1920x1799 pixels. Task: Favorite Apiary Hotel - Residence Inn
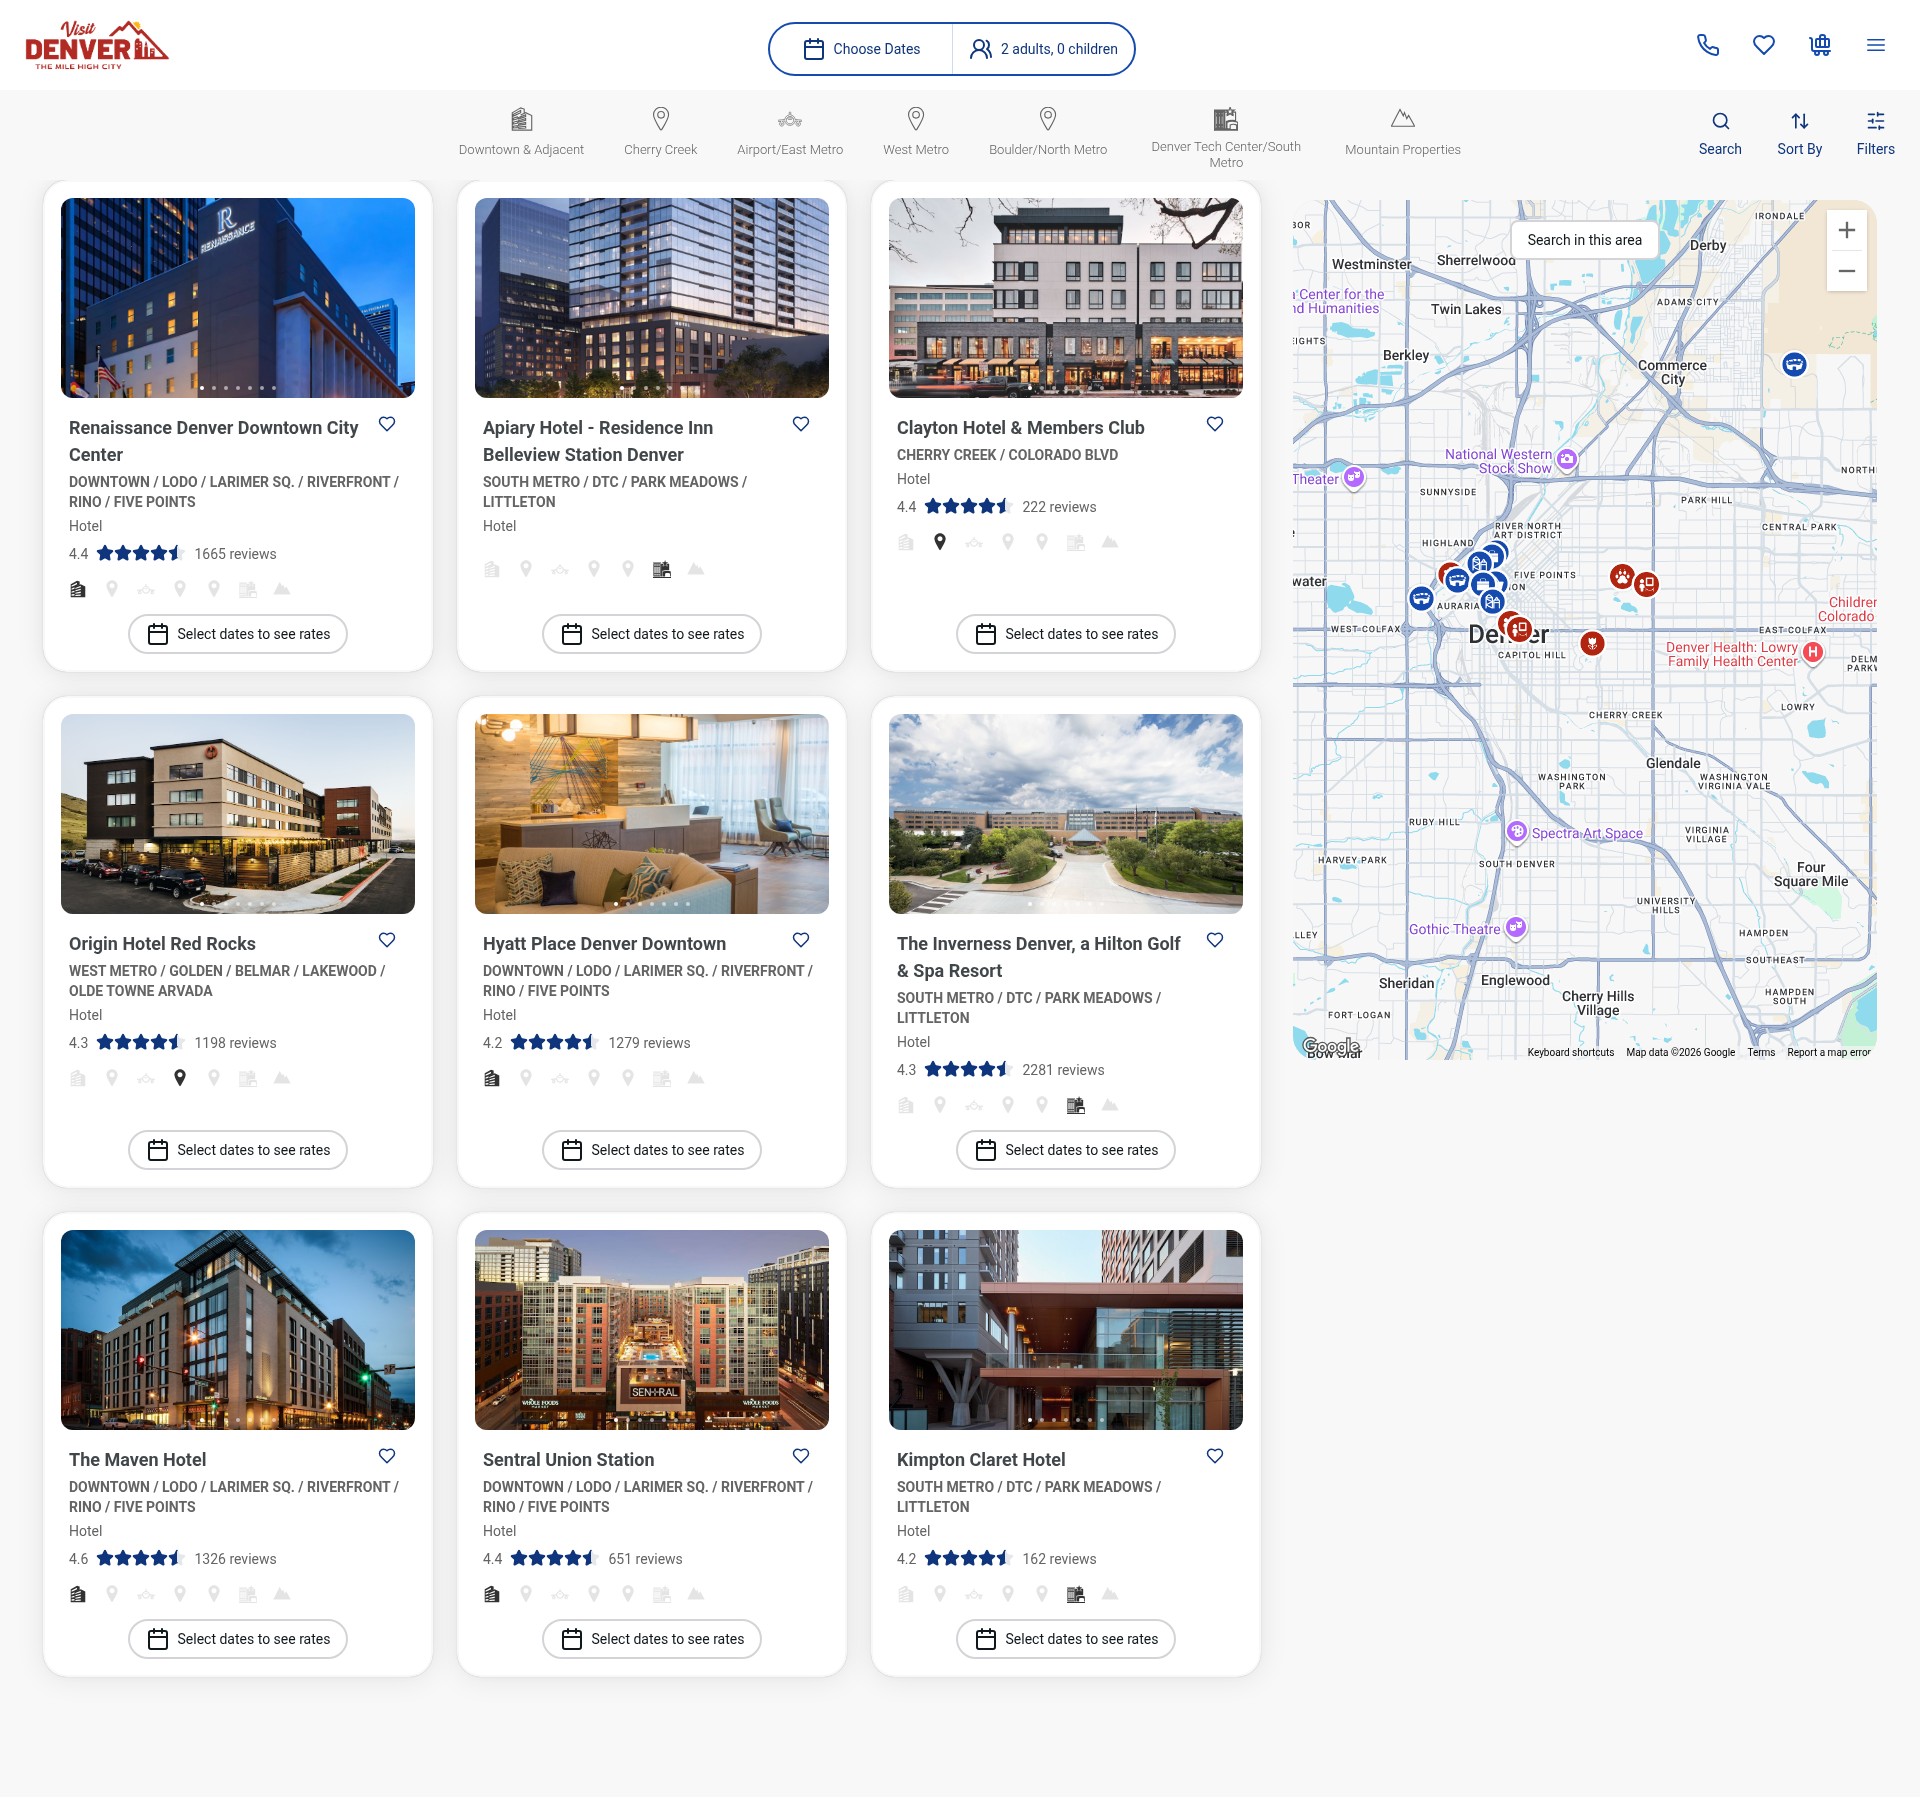point(801,424)
